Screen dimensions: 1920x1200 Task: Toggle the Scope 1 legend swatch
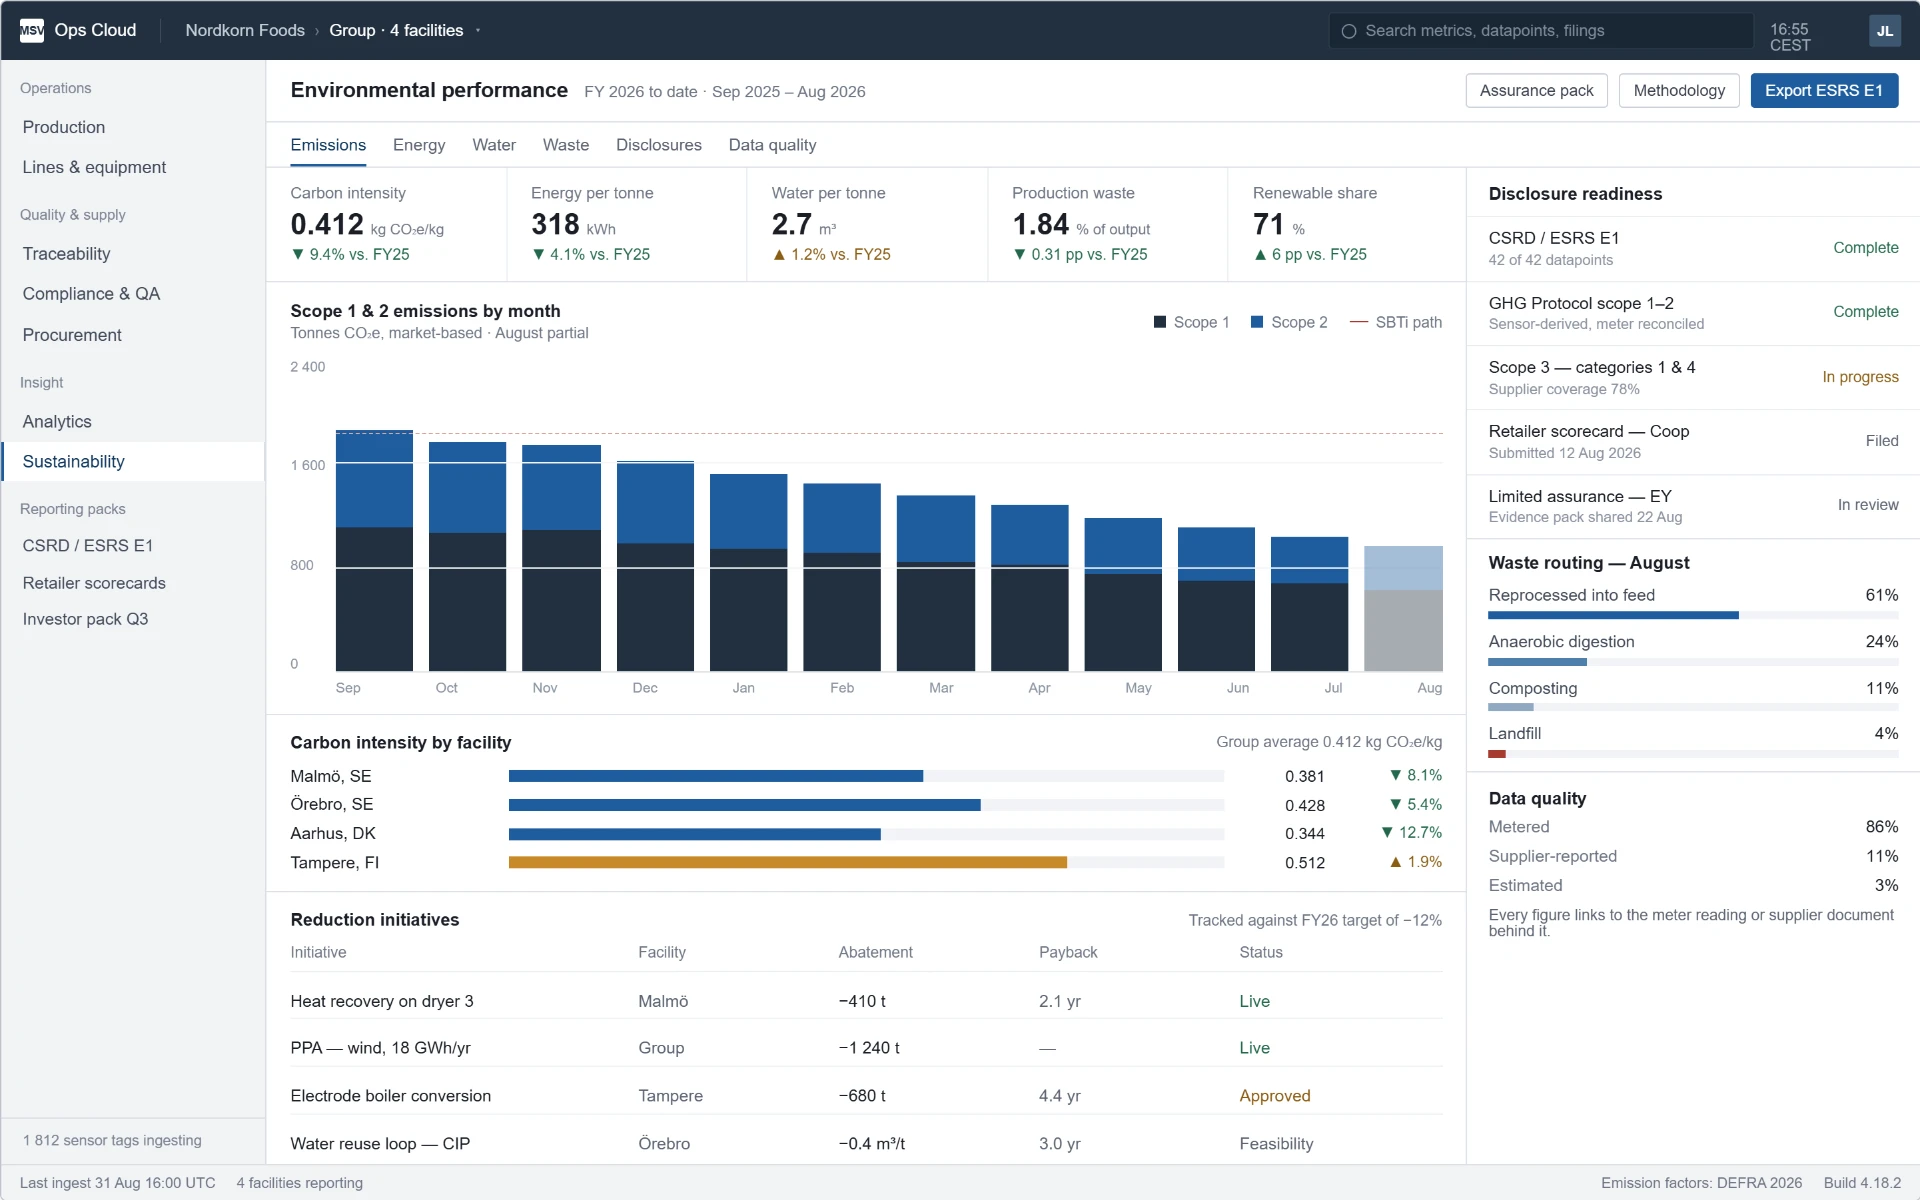pos(1160,322)
